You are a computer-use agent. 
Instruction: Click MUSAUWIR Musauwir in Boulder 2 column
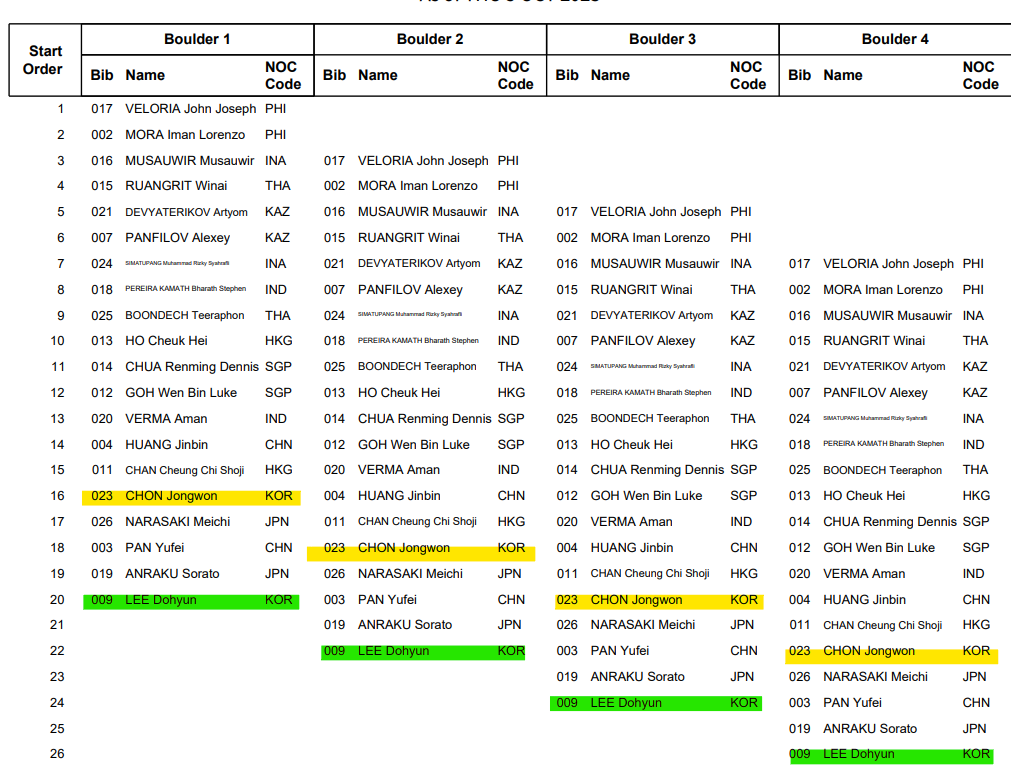pyautogui.click(x=422, y=211)
